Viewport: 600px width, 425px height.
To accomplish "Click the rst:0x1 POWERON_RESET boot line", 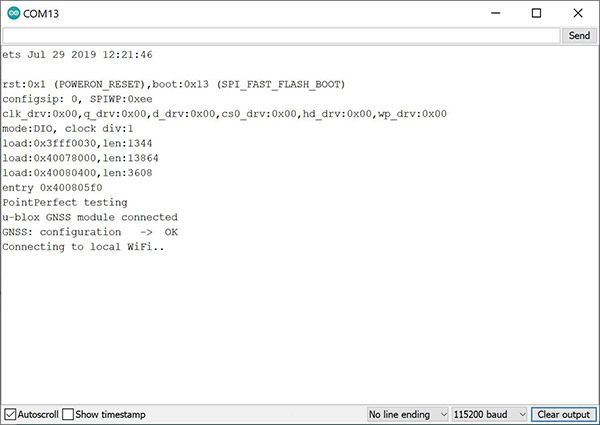I will coord(174,84).
